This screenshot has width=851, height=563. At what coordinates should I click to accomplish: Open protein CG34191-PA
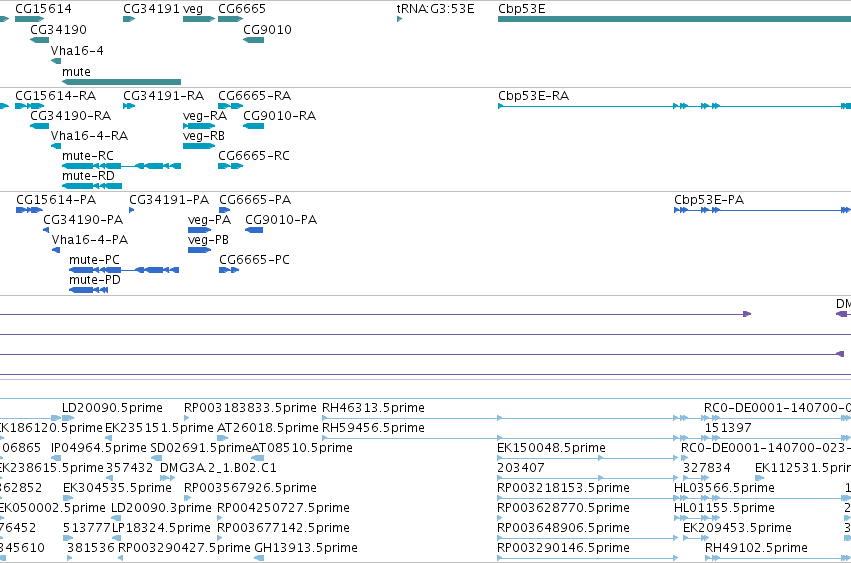pos(169,200)
